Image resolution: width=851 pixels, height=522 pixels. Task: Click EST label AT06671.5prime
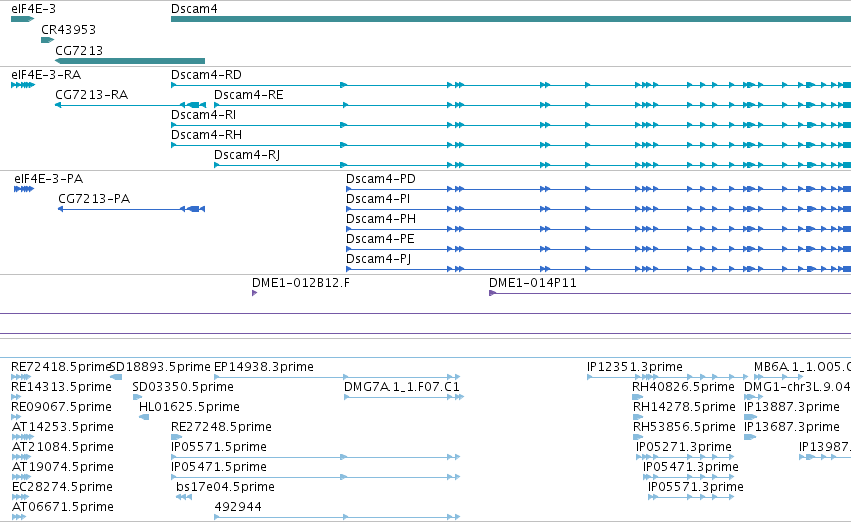63,507
